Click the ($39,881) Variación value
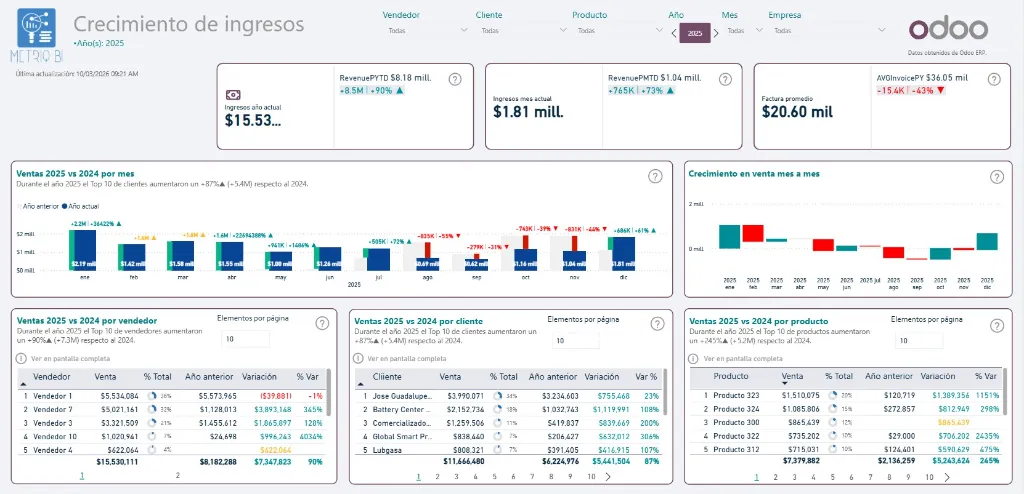Viewport: 1024px width, 494px height. click(276, 396)
